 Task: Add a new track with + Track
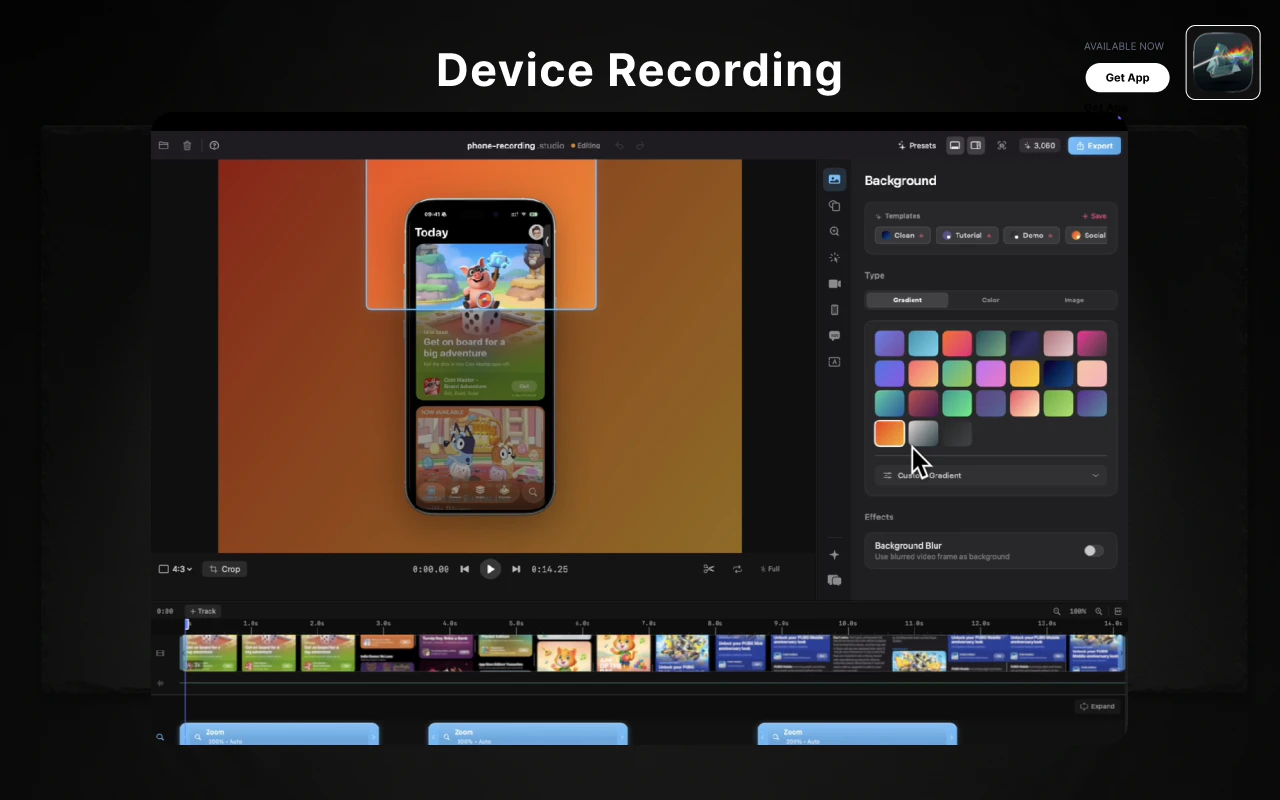coord(203,611)
